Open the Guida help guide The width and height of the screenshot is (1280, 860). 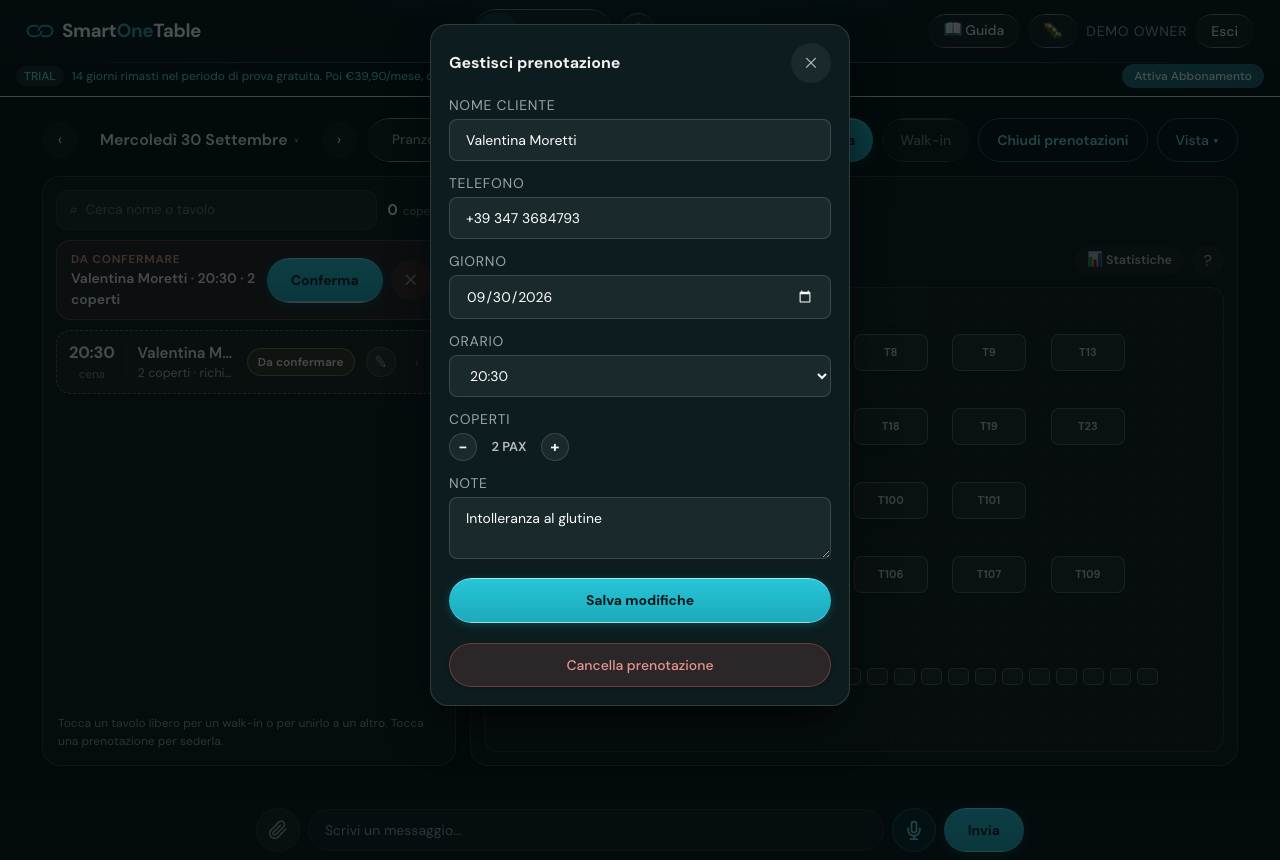point(974,31)
